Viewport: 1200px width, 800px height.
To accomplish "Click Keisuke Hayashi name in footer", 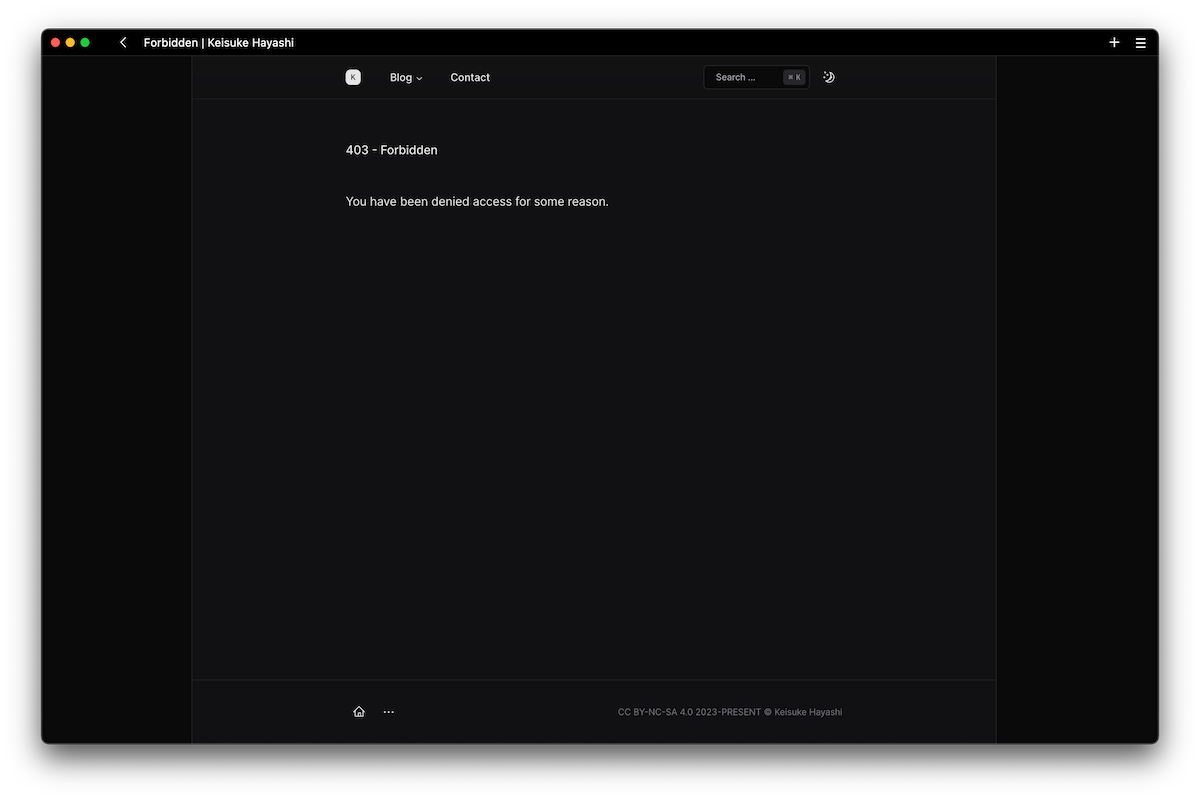I will tap(809, 712).
